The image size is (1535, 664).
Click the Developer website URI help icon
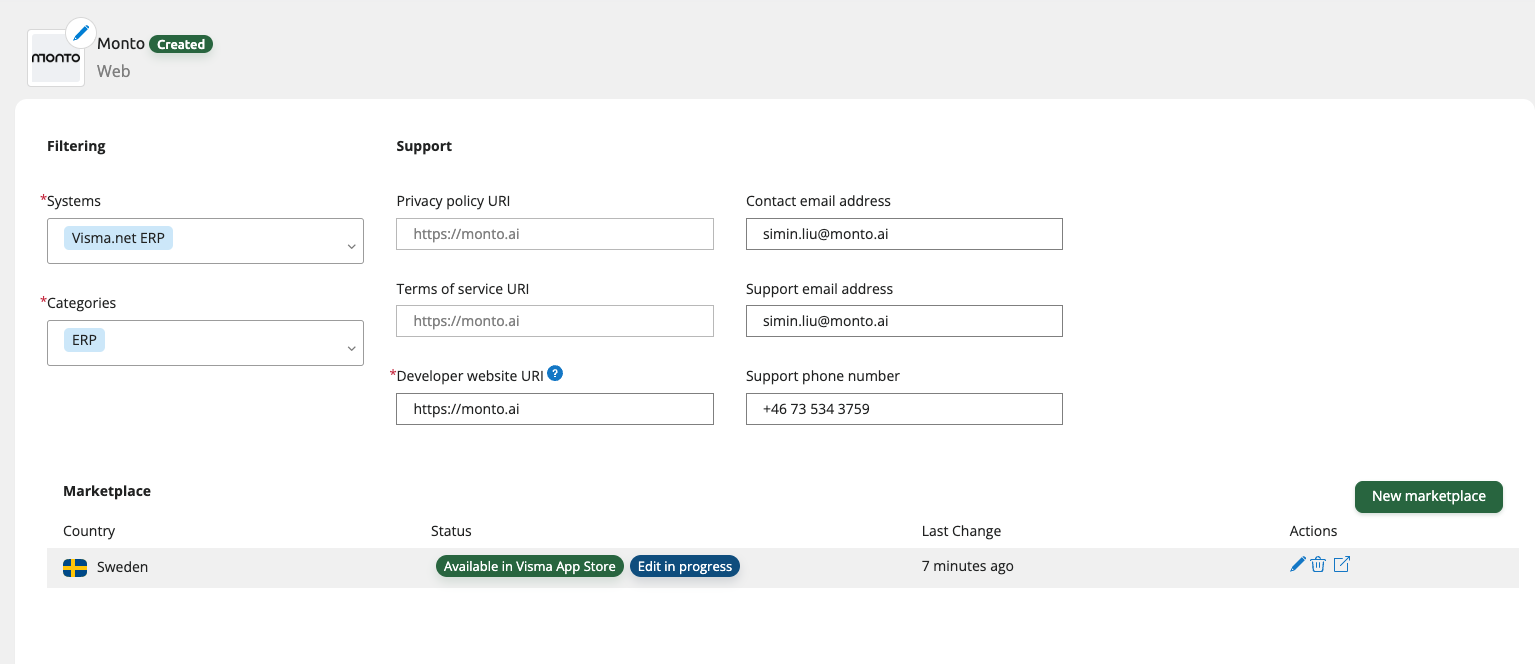(555, 374)
